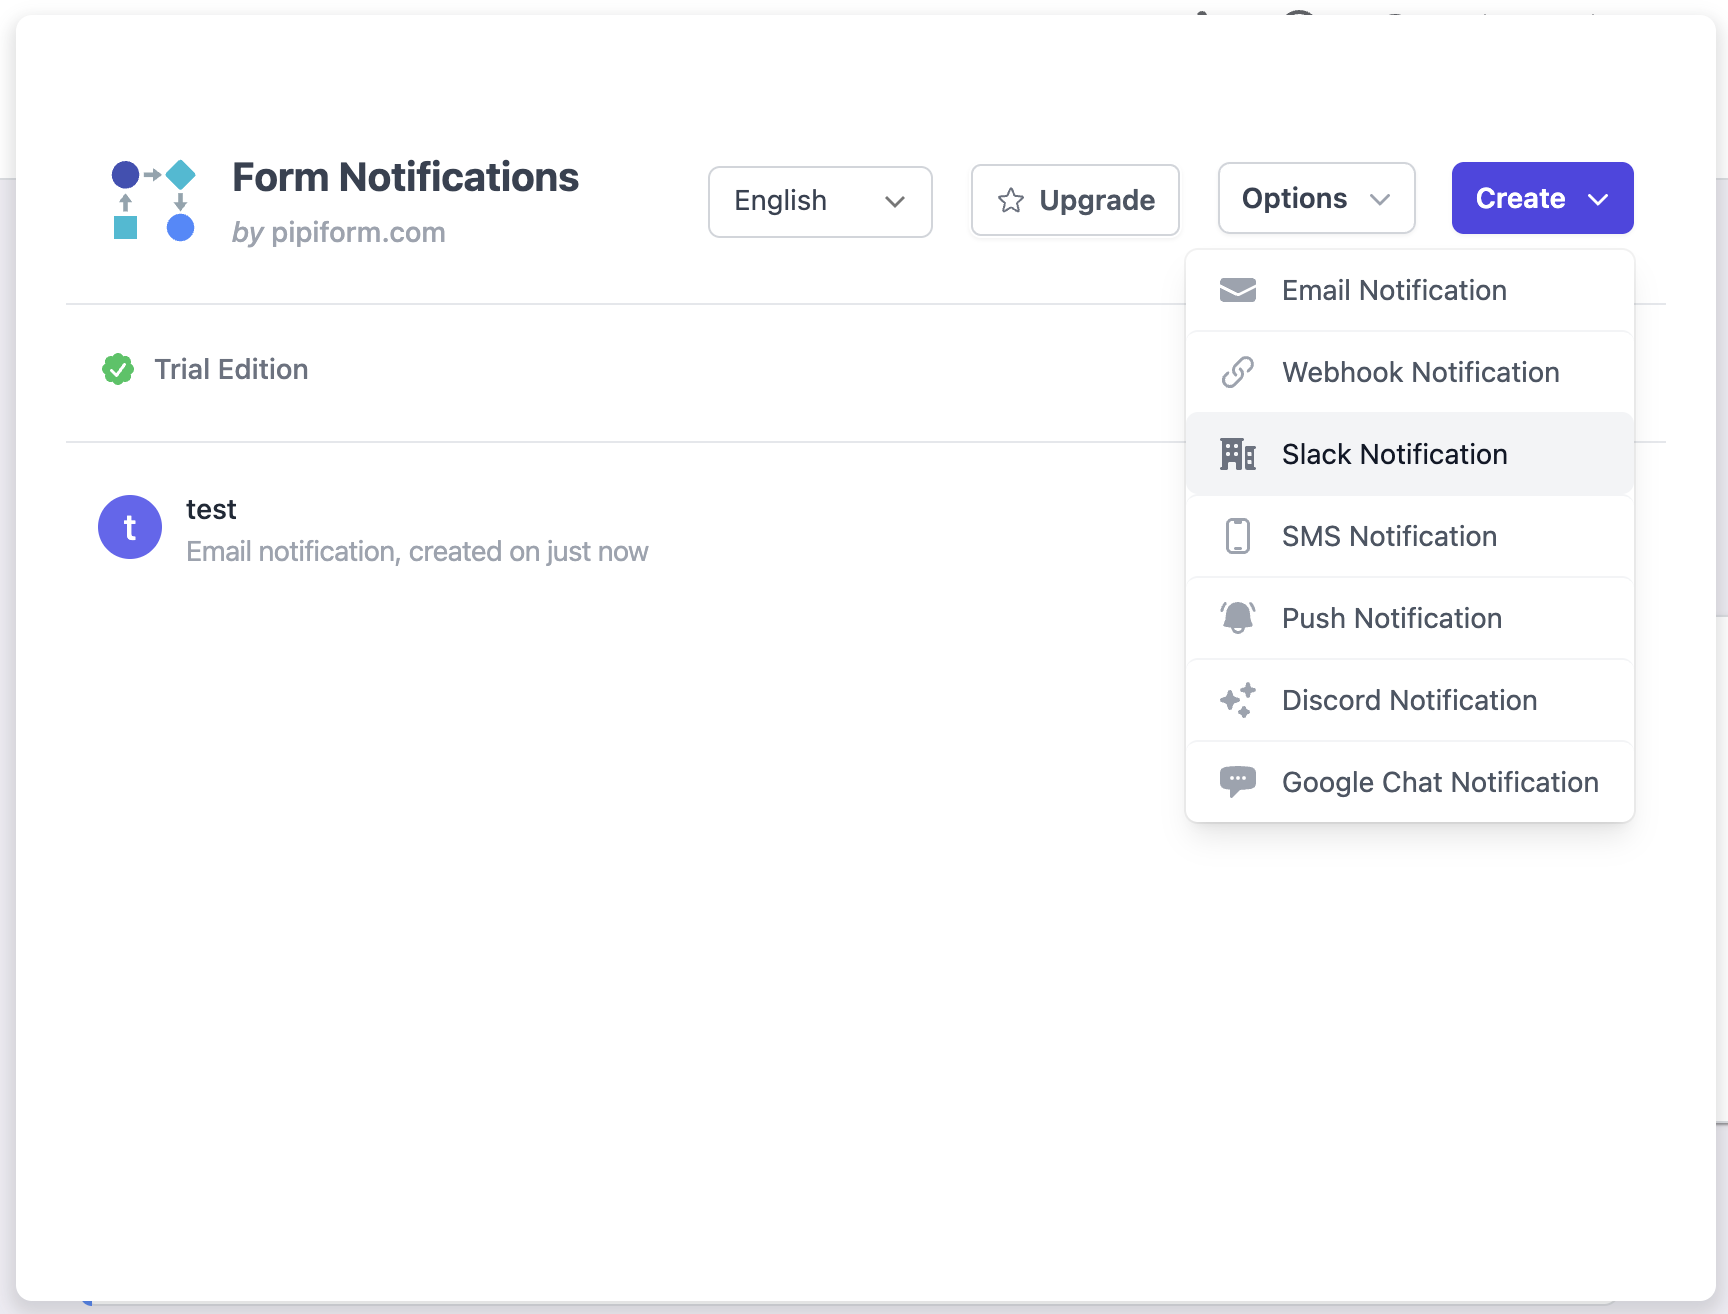Screen dimensions: 1728x1314
Task: Click the SMS Notification phone icon
Action: click(1237, 536)
